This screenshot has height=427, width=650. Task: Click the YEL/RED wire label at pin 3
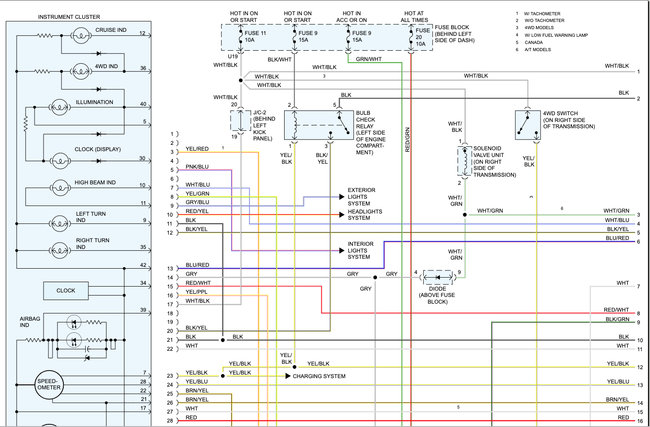point(197,149)
